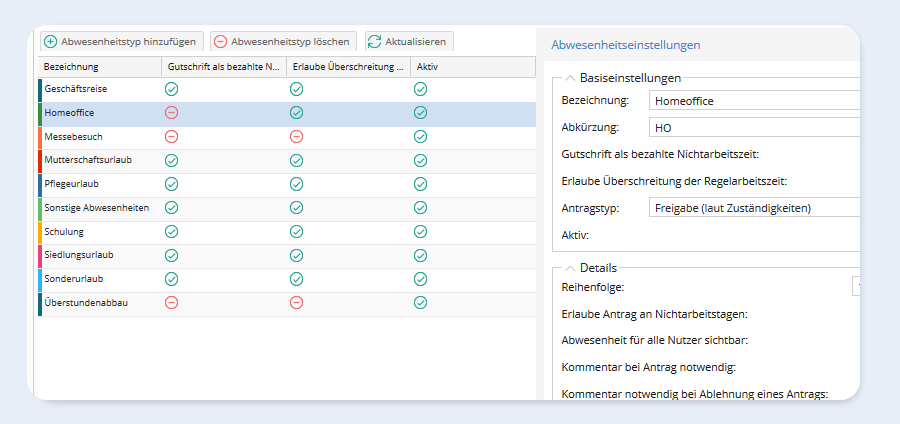Collapse the Basiseinstellungen section
The image size is (900, 424).
pyautogui.click(x=569, y=78)
